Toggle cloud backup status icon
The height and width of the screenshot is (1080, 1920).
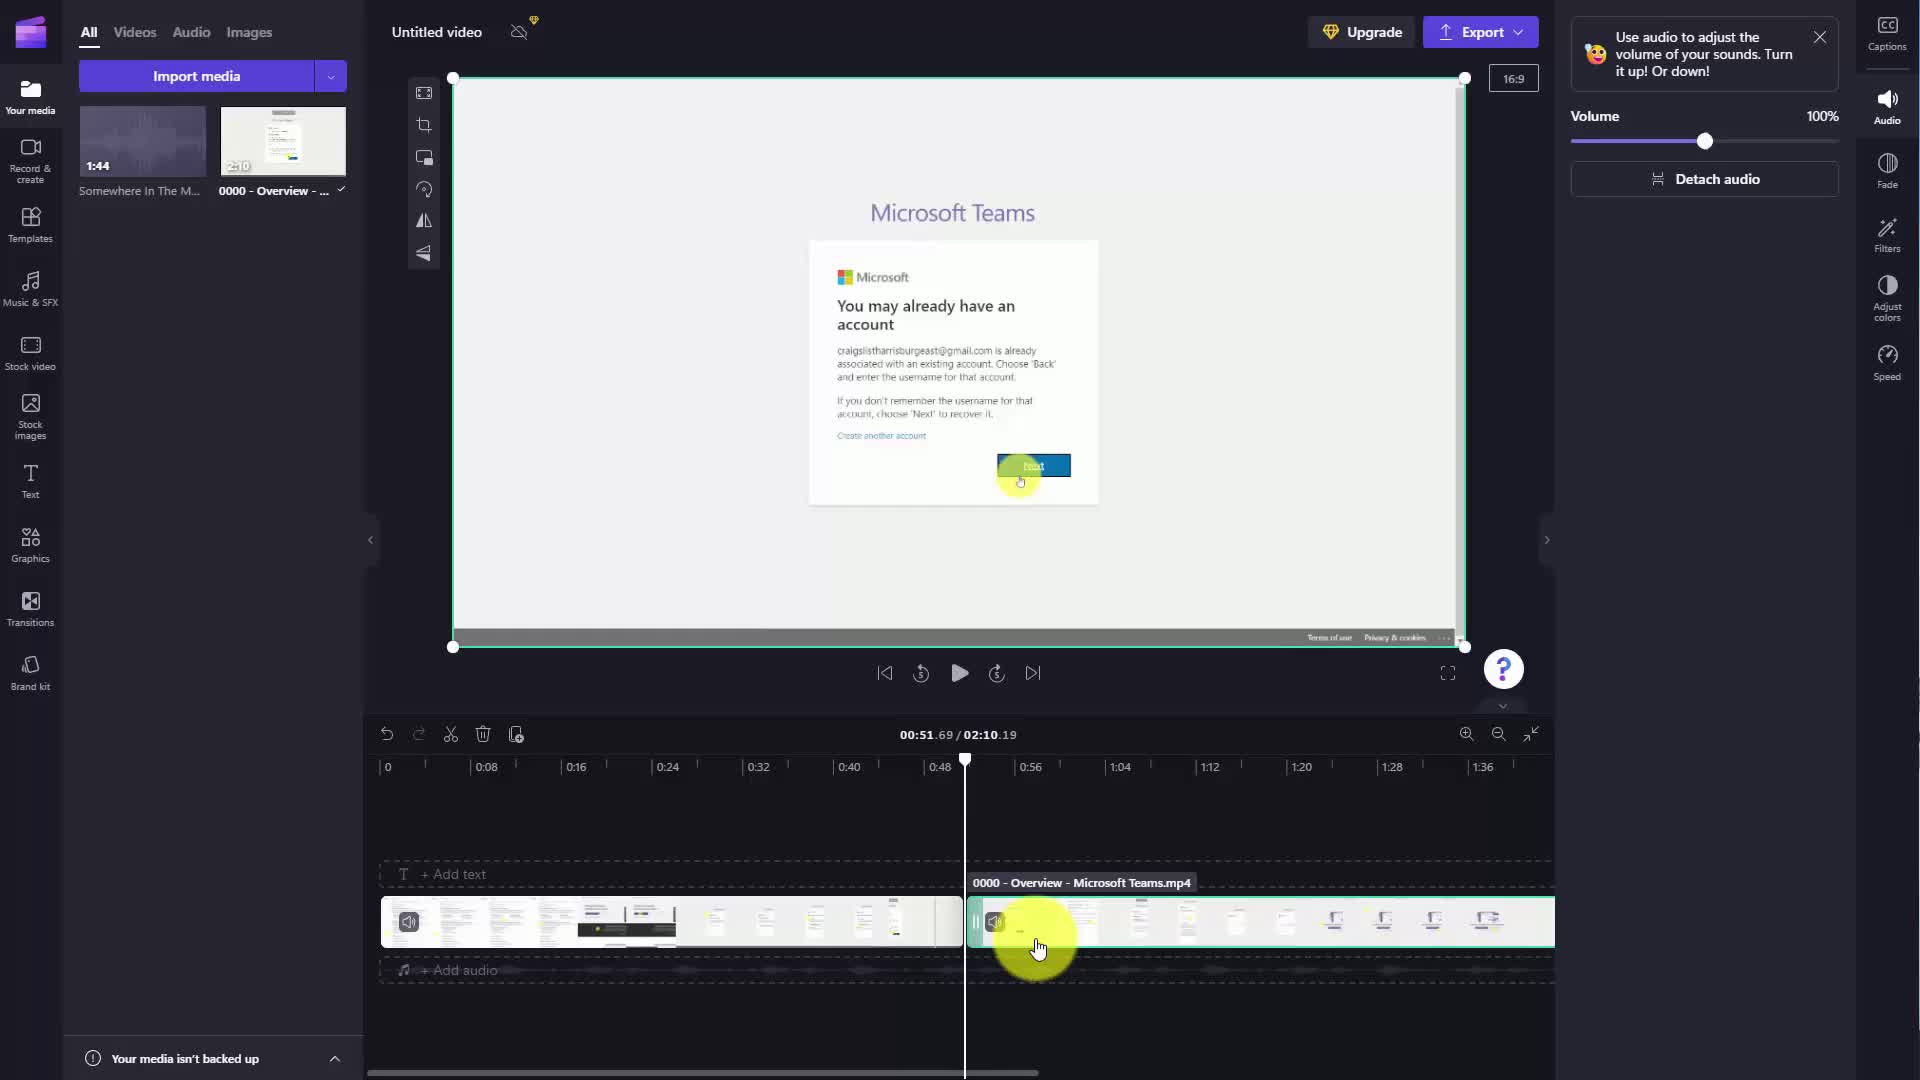coord(519,32)
